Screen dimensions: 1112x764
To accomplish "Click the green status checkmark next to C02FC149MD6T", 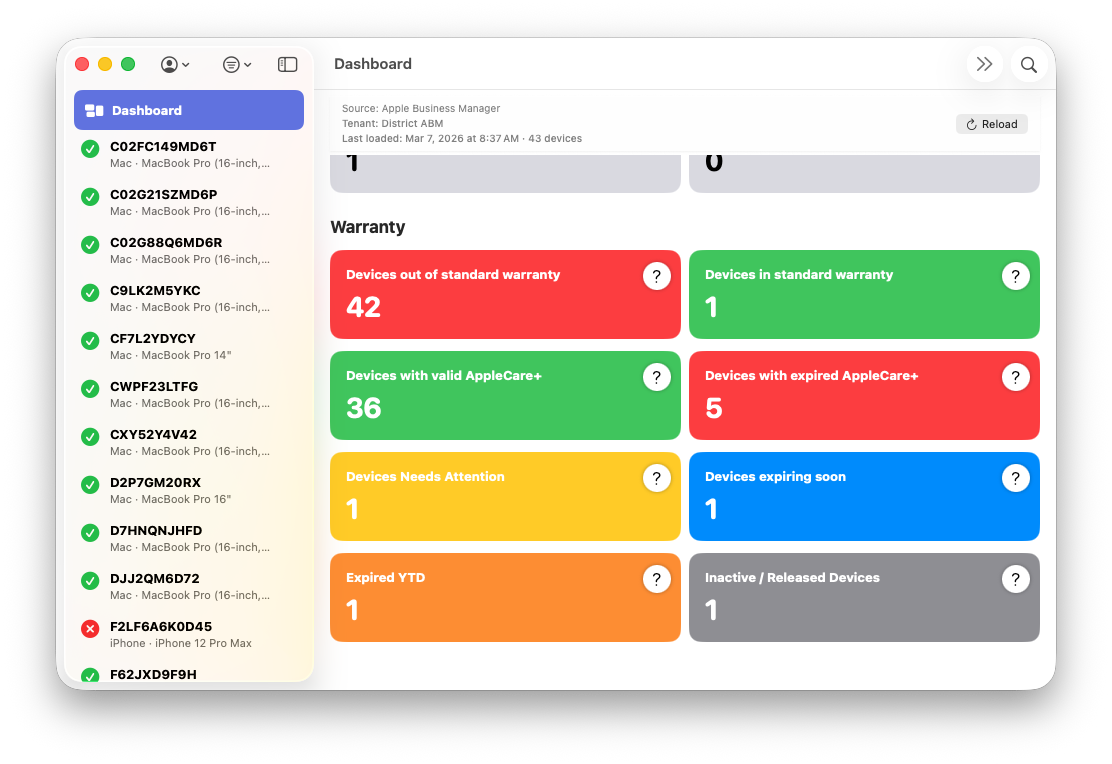I will tap(90, 148).
